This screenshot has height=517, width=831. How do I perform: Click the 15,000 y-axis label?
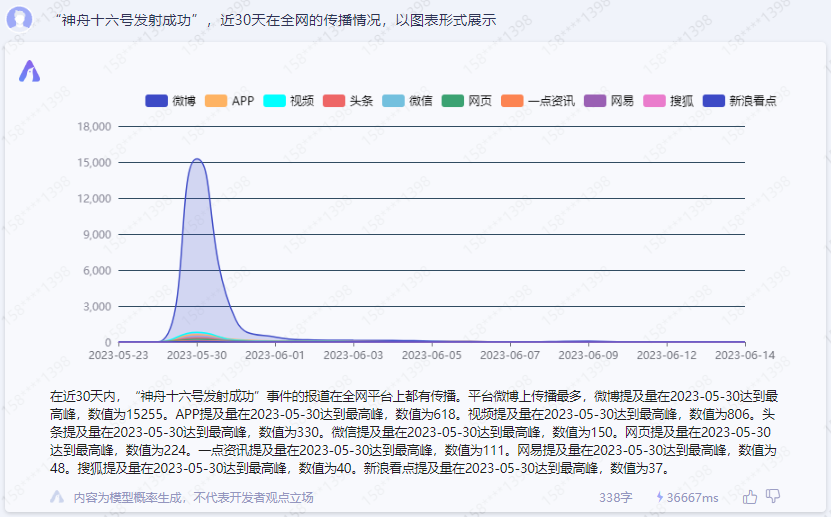tap(94, 163)
